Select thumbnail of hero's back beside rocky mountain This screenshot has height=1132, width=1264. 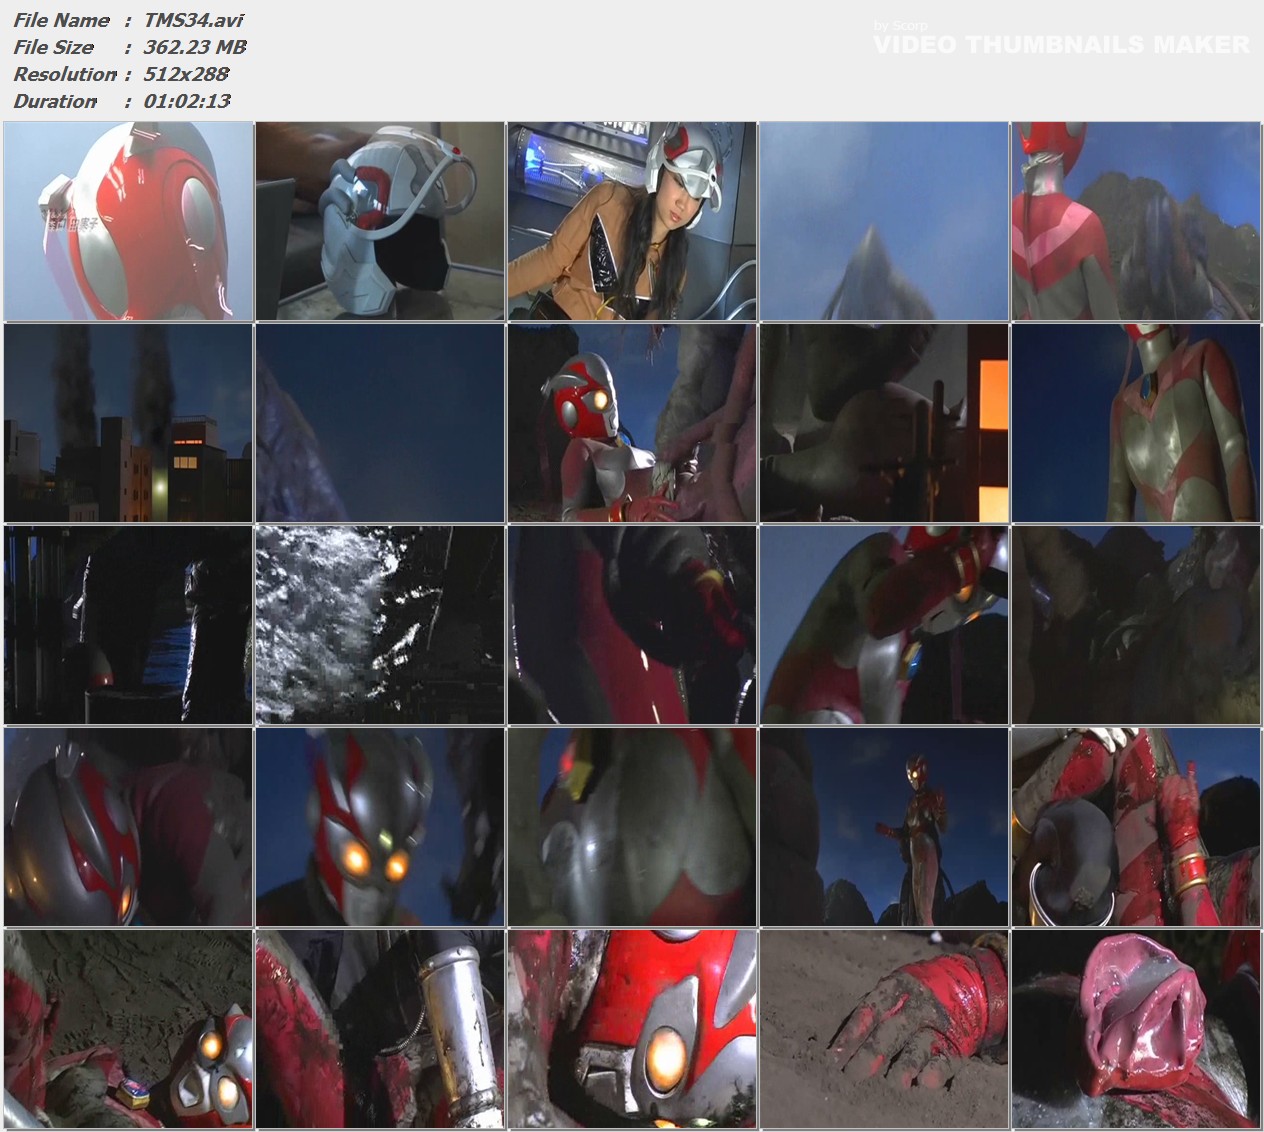click(1136, 221)
